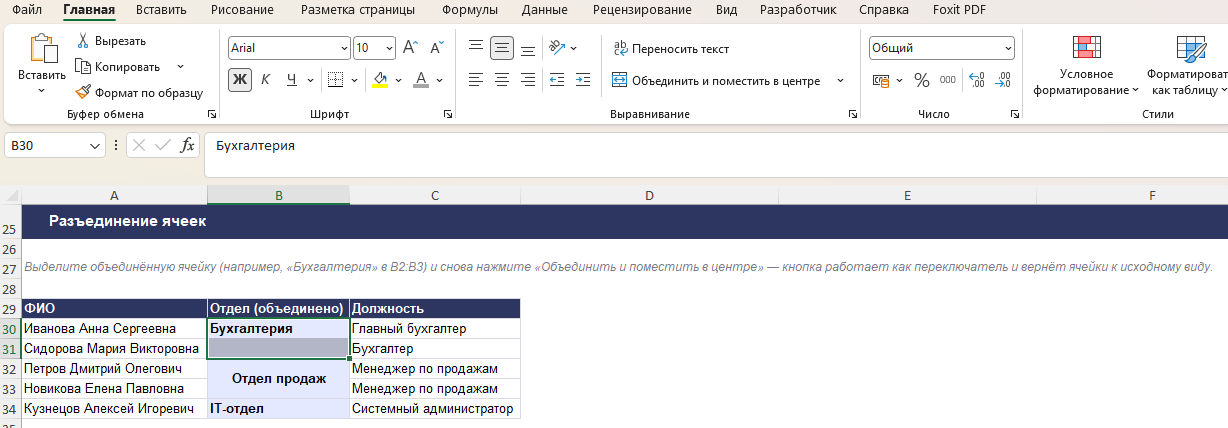Select cell Системный администратор
Viewport: 1228px width, 428px height.
[435, 408]
